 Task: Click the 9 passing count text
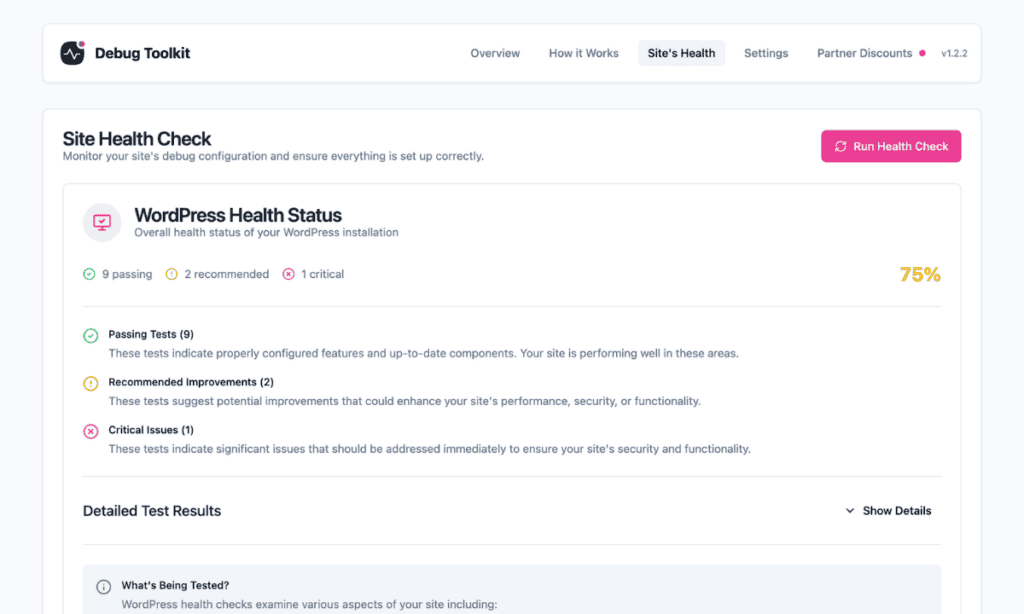click(x=127, y=274)
